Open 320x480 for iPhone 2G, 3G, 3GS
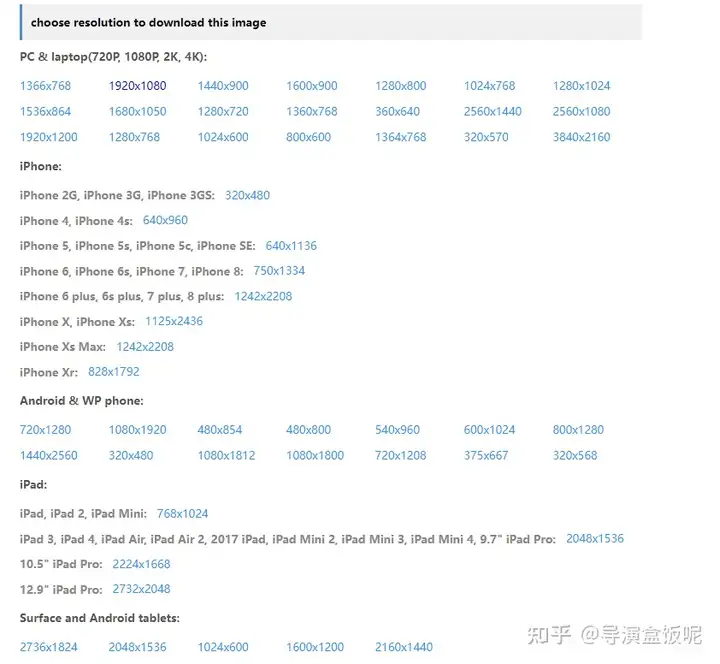 pyautogui.click(x=247, y=196)
